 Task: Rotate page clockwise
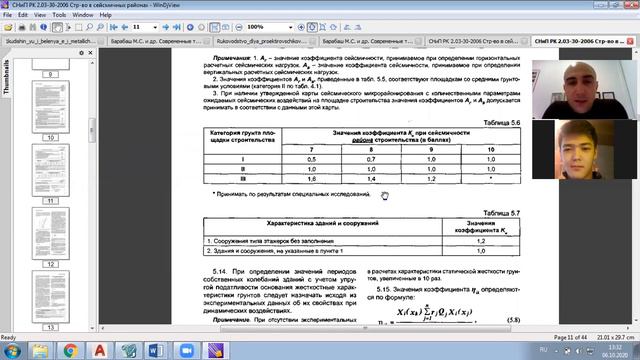click(358, 27)
